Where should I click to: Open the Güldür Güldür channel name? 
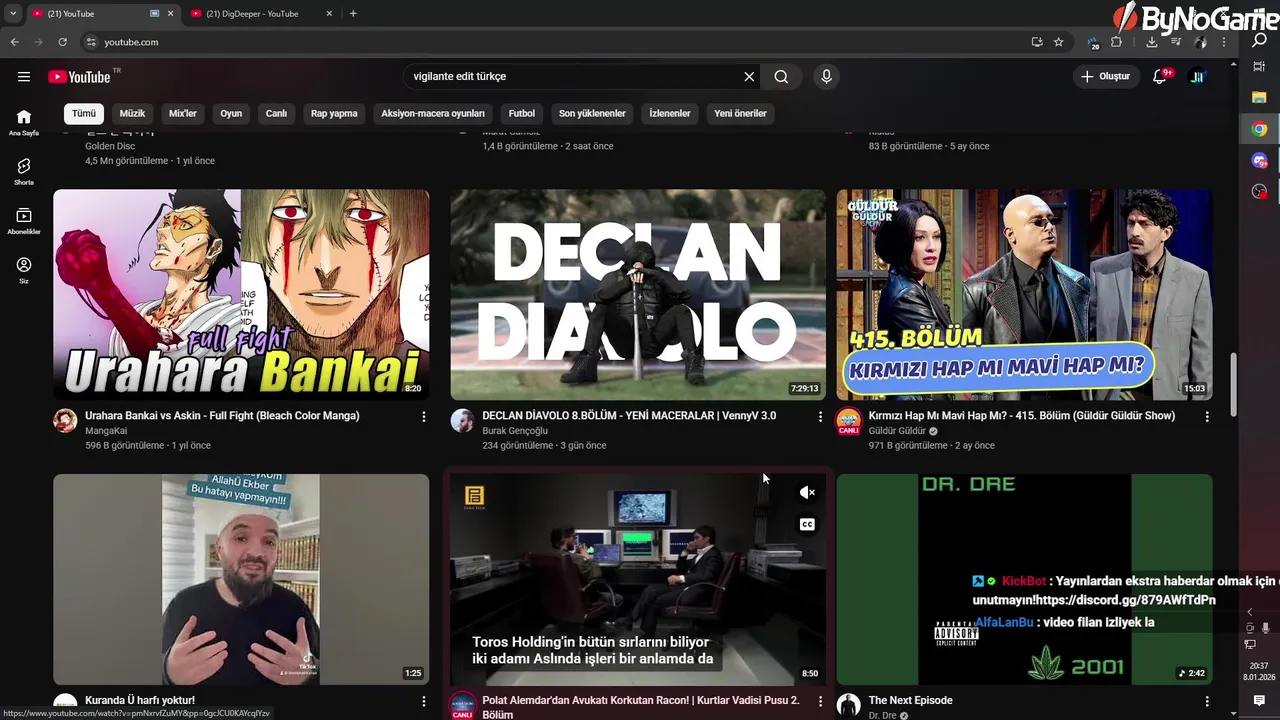click(897, 431)
